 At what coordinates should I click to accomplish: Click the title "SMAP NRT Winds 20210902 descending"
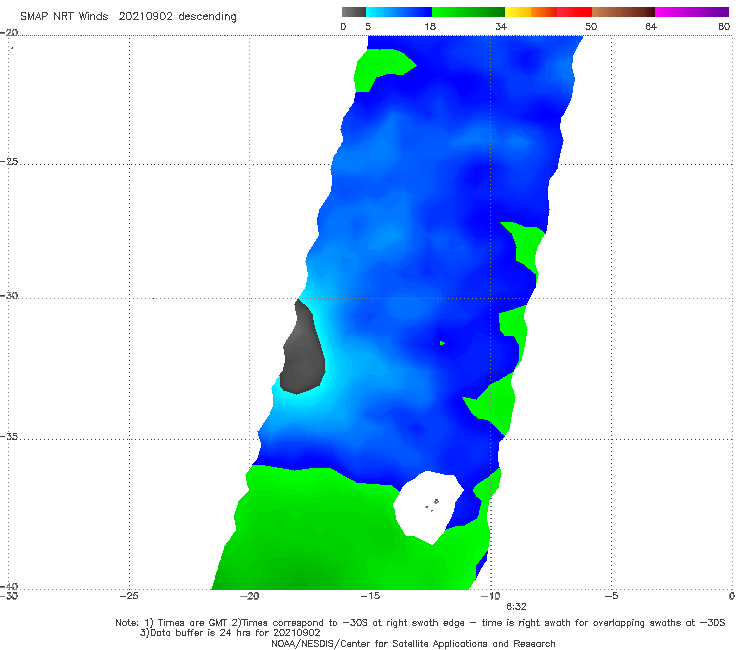(128, 16)
